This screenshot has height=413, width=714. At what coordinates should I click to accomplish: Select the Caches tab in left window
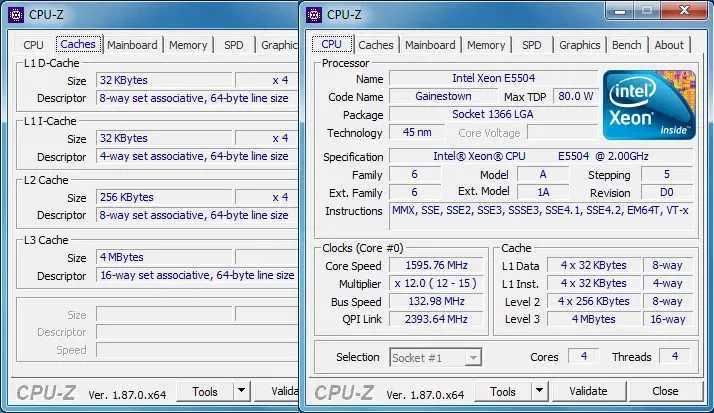(x=78, y=44)
